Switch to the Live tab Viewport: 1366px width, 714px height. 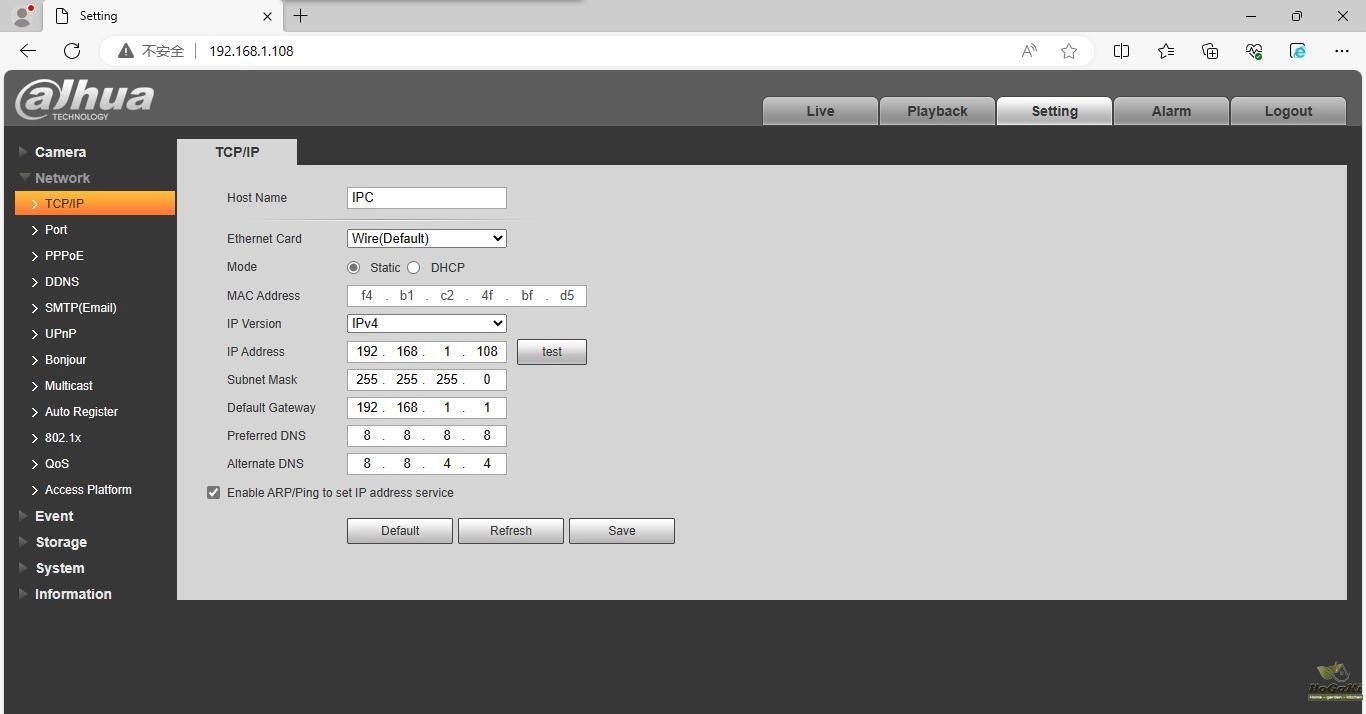coord(820,111)
